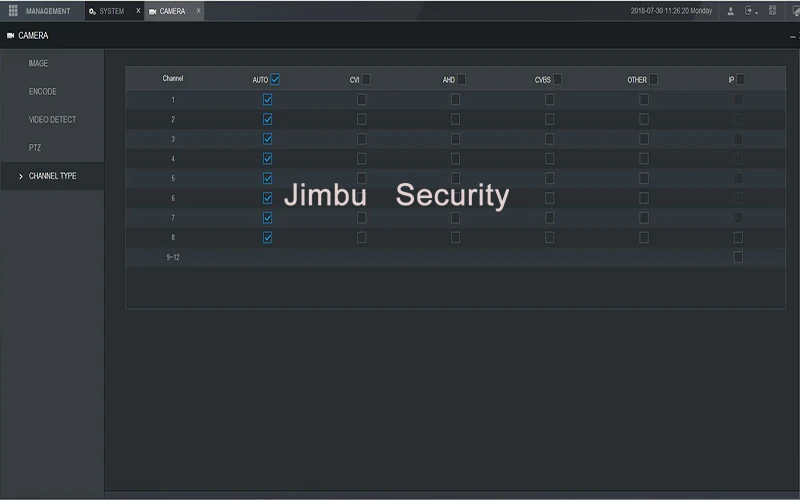Check the CVBS header checkbox
Screen dimensions: 800x500
click(557, 79)
